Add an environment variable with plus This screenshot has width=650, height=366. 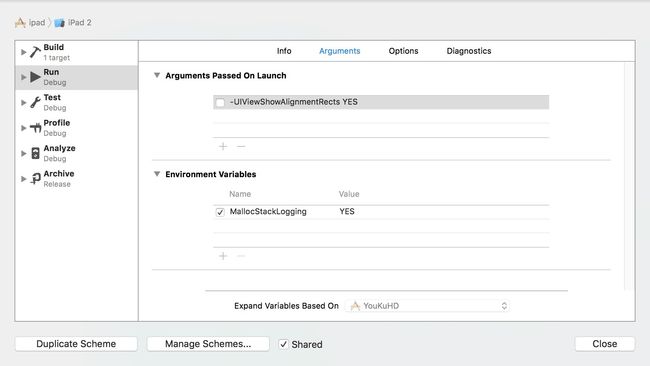223,256
